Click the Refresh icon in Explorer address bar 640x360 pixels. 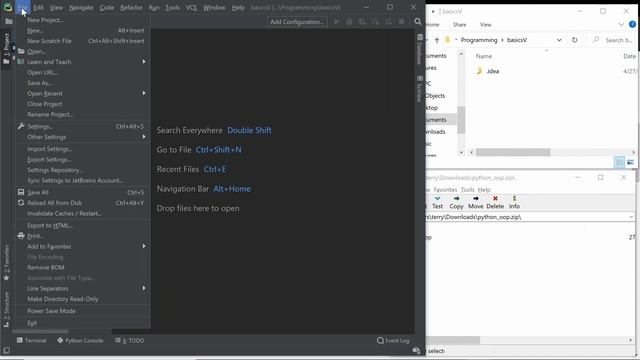(574, 40)
